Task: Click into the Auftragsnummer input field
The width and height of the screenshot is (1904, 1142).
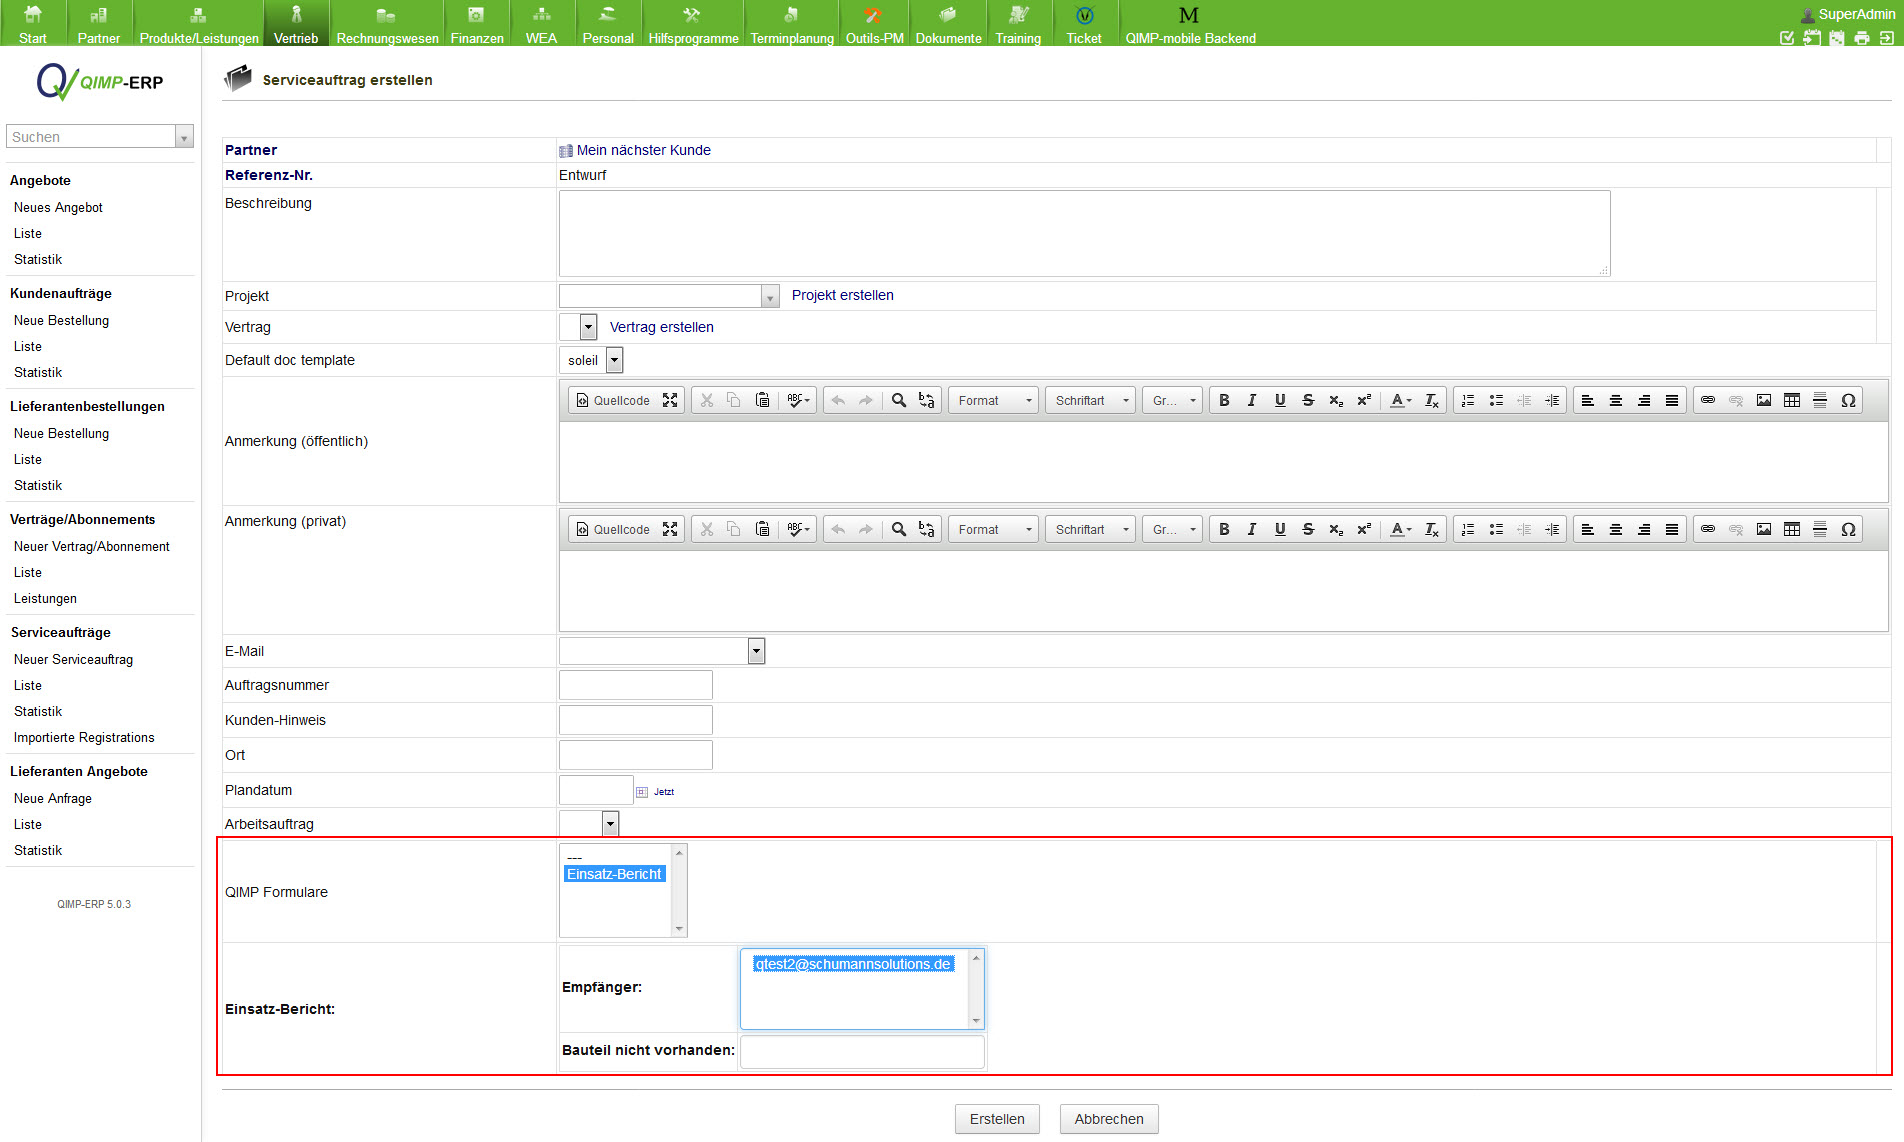Action: 636,685
